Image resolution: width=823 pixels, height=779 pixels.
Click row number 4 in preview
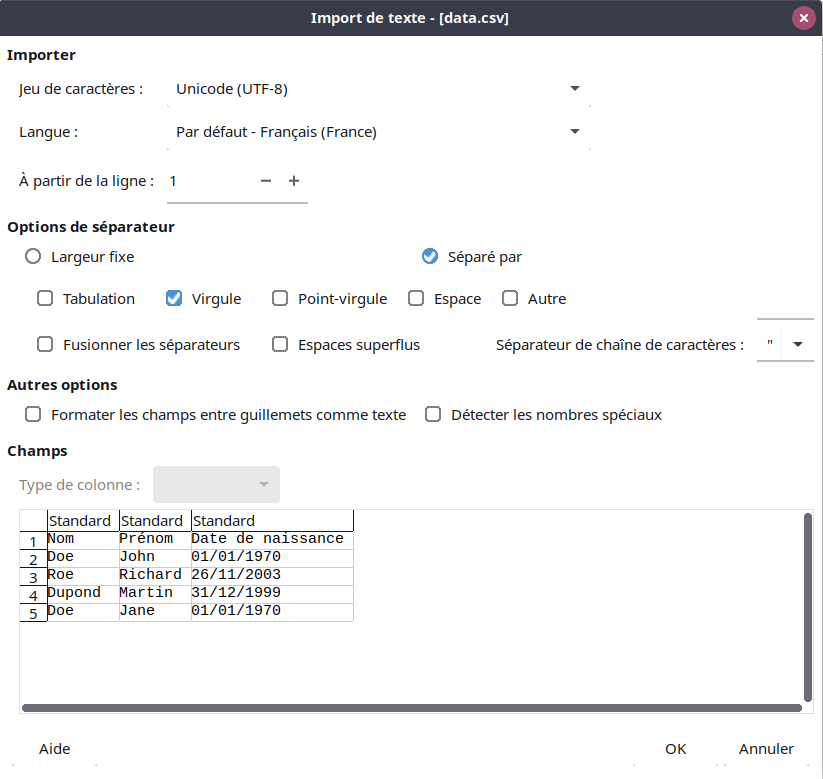[x=33, y=595]
